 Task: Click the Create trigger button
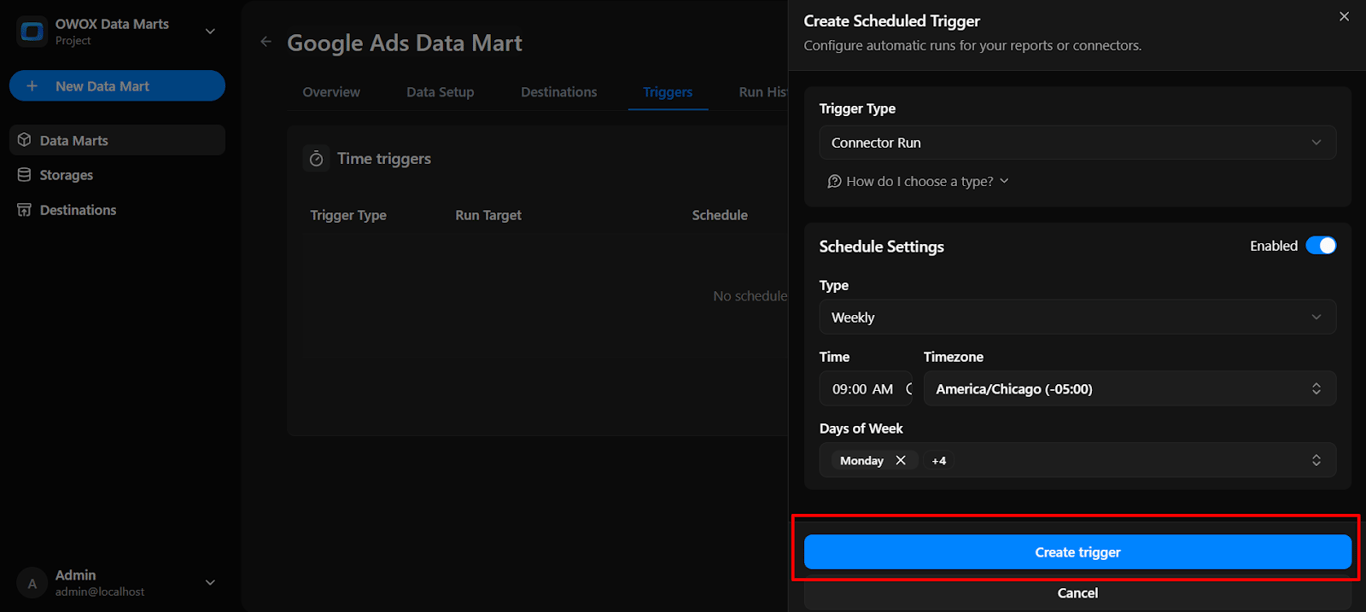[x=1077, y=552]
